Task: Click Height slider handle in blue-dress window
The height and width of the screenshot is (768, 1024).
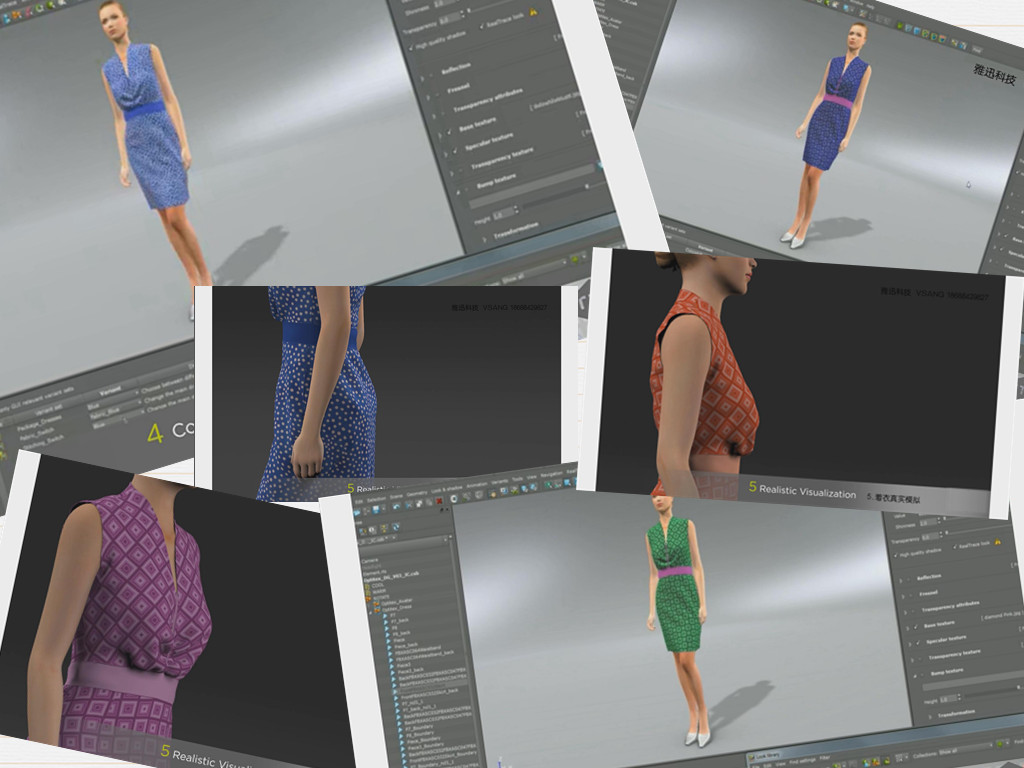Action: 587,186
